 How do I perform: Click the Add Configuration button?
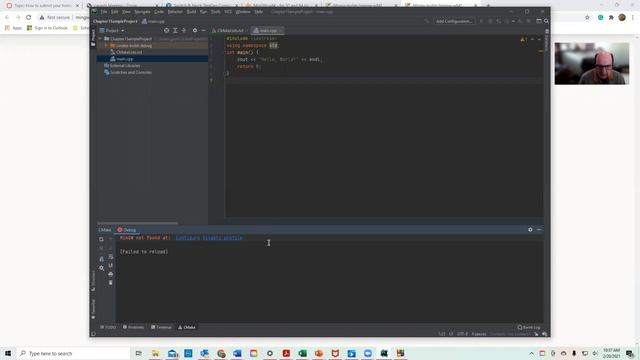pos(453,21)
